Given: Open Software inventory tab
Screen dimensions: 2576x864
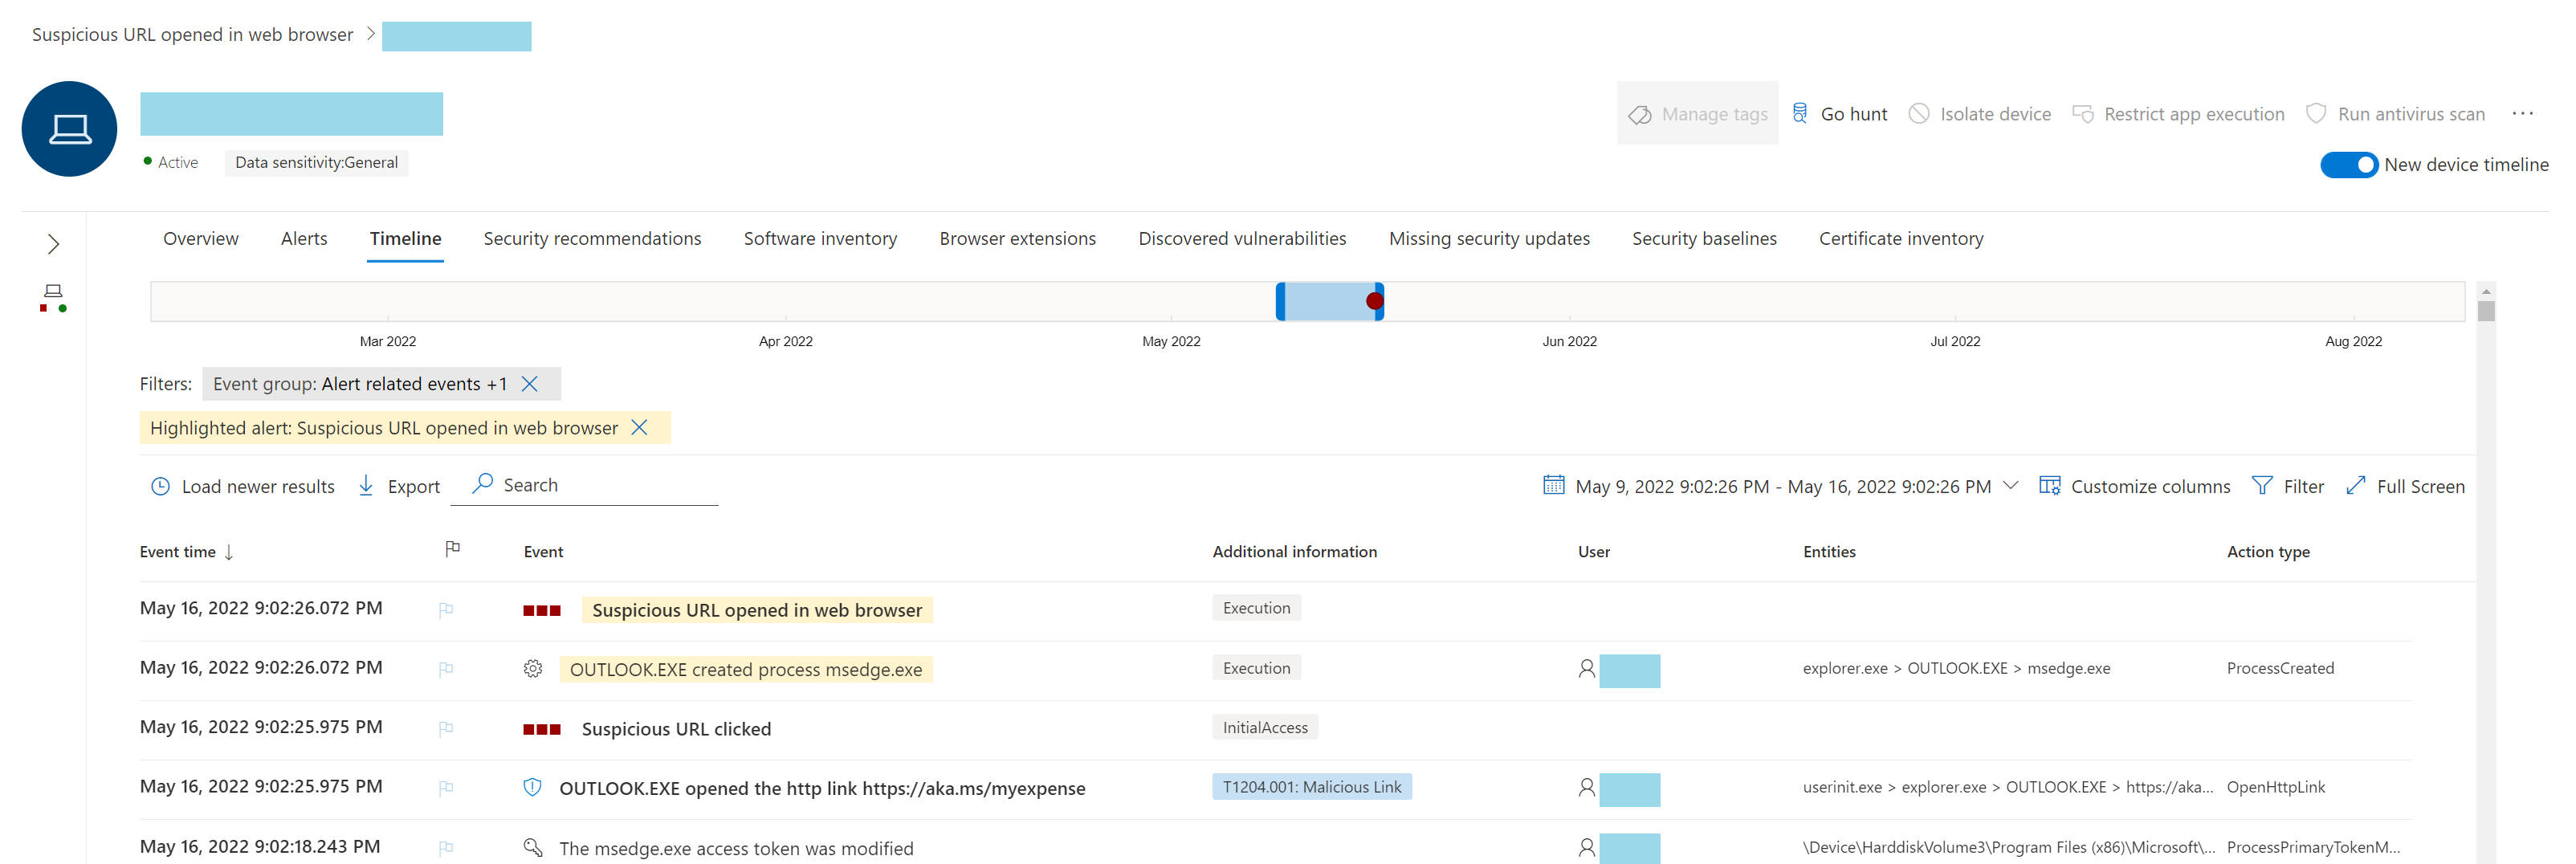Looking at the screenshot, I should point(820,239).
